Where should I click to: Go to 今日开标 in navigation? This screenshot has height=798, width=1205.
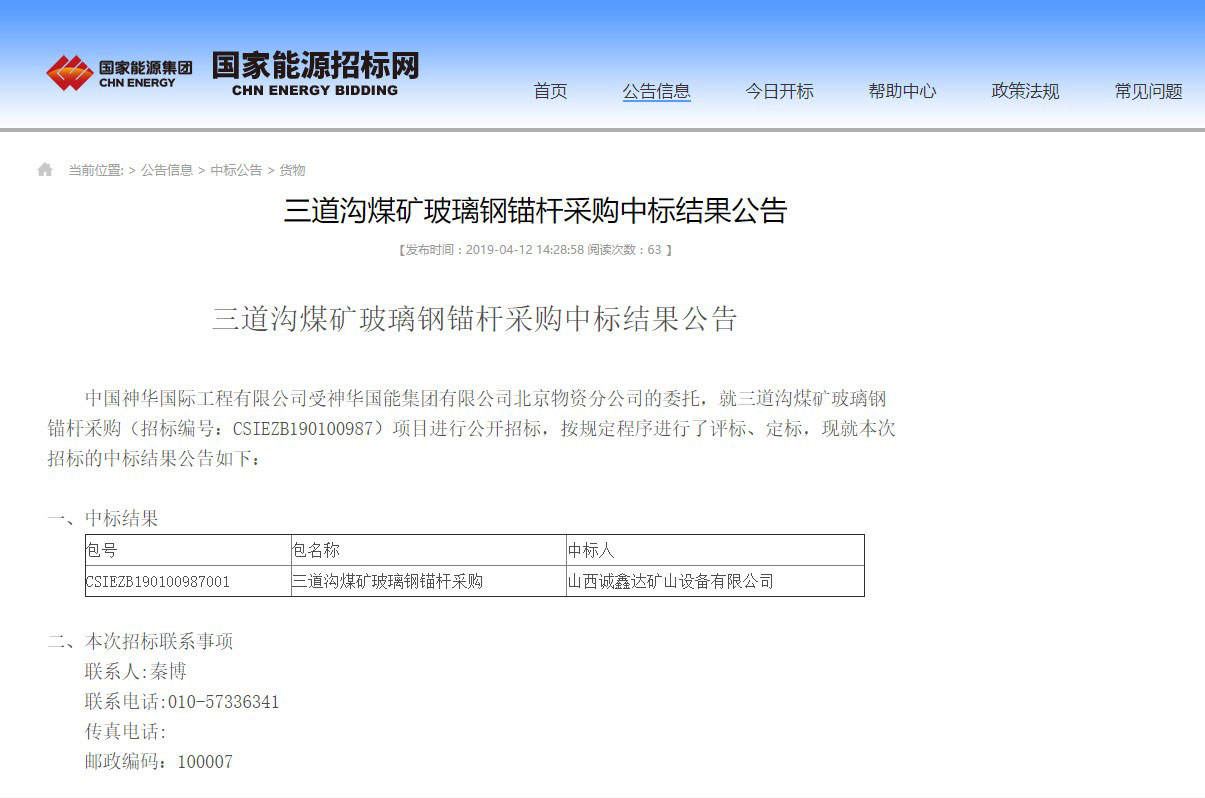click(x=779, y=91)
